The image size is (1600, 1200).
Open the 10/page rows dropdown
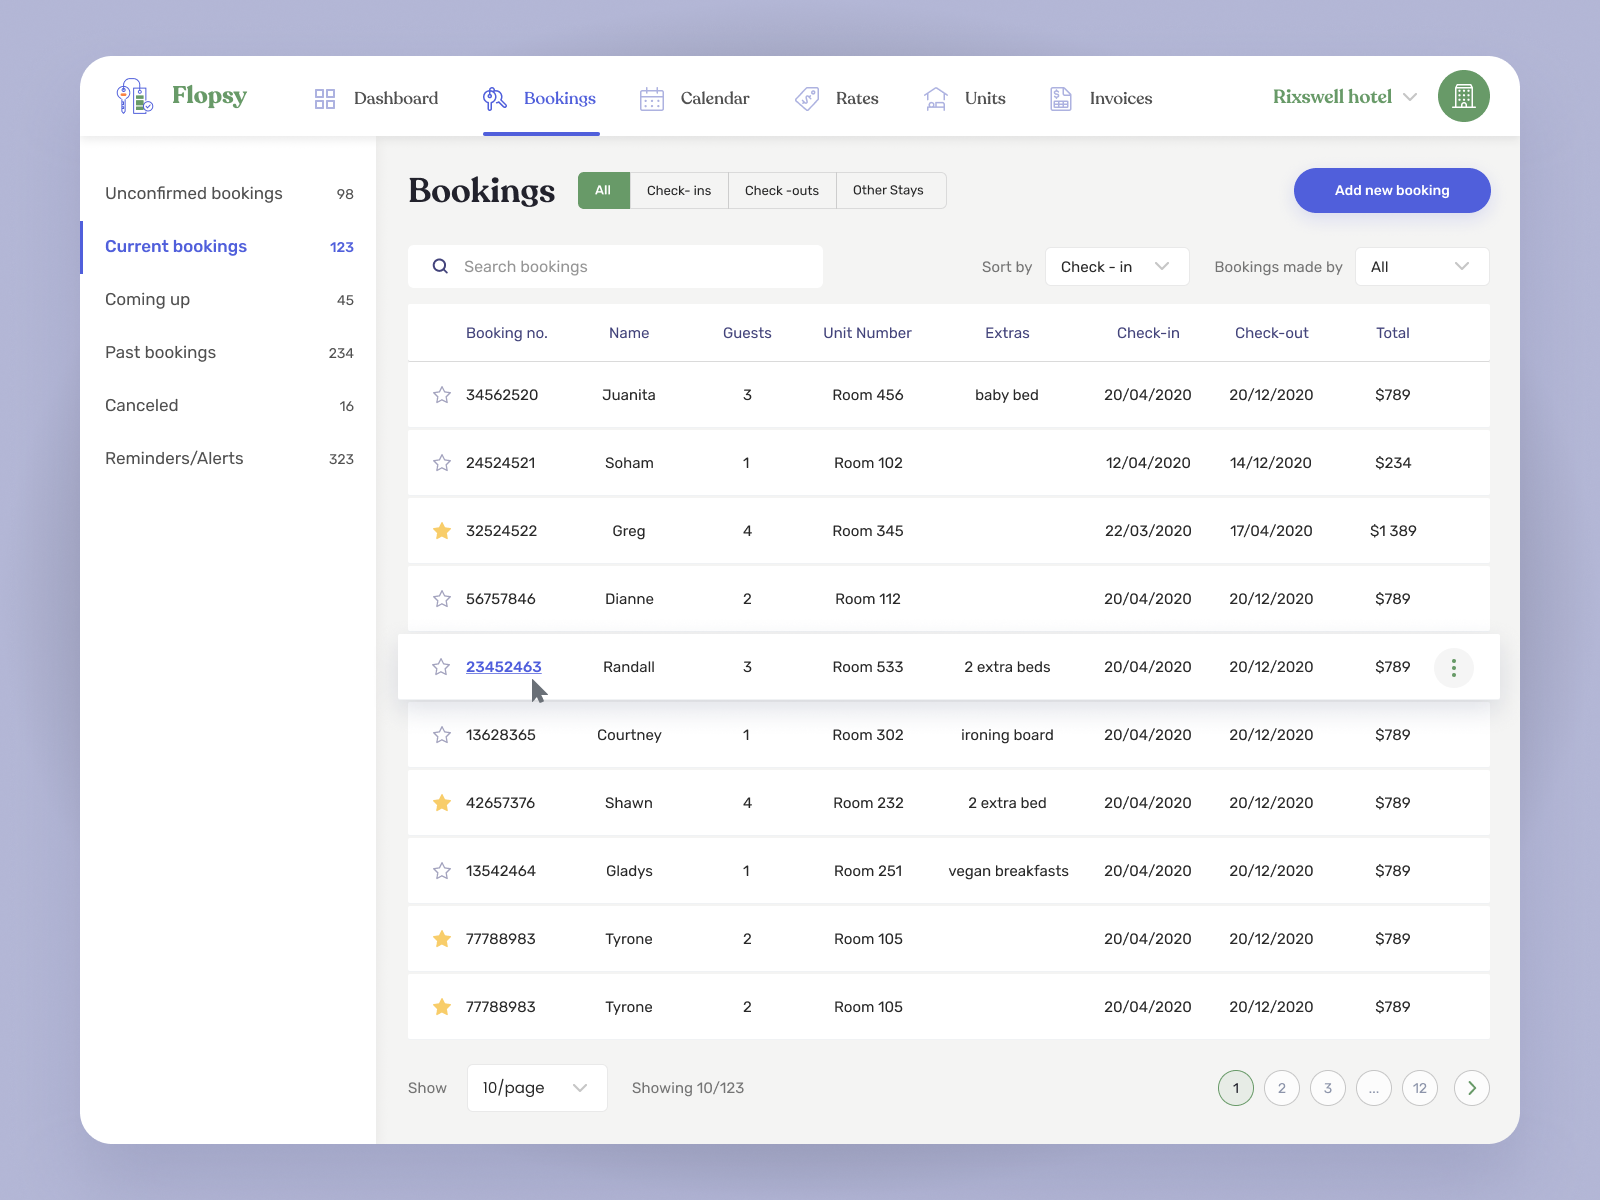[x=537, y=1088]
